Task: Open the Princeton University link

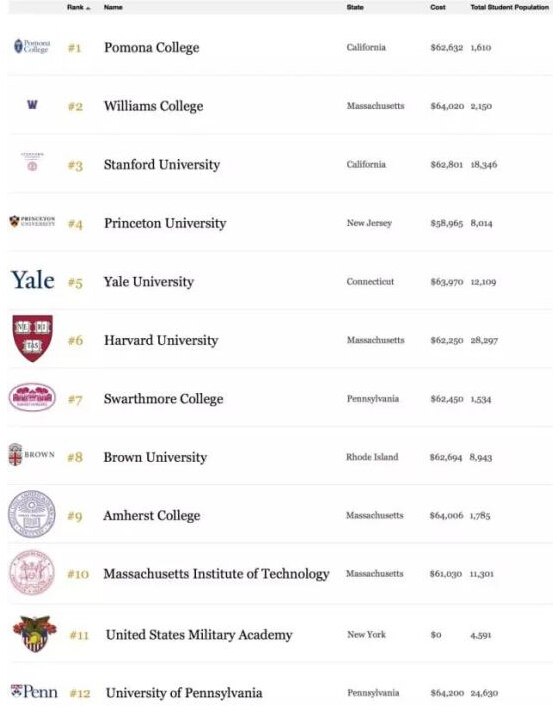Action: 165,223
